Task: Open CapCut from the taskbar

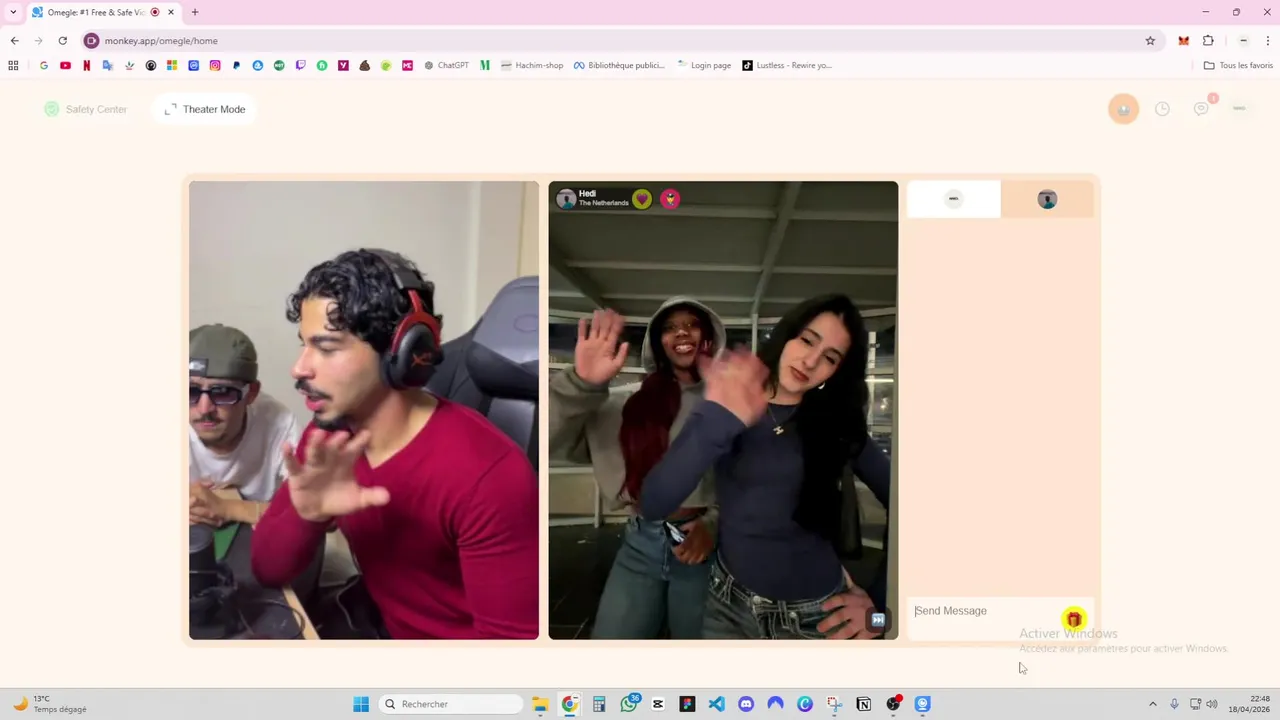Action: 658,704
